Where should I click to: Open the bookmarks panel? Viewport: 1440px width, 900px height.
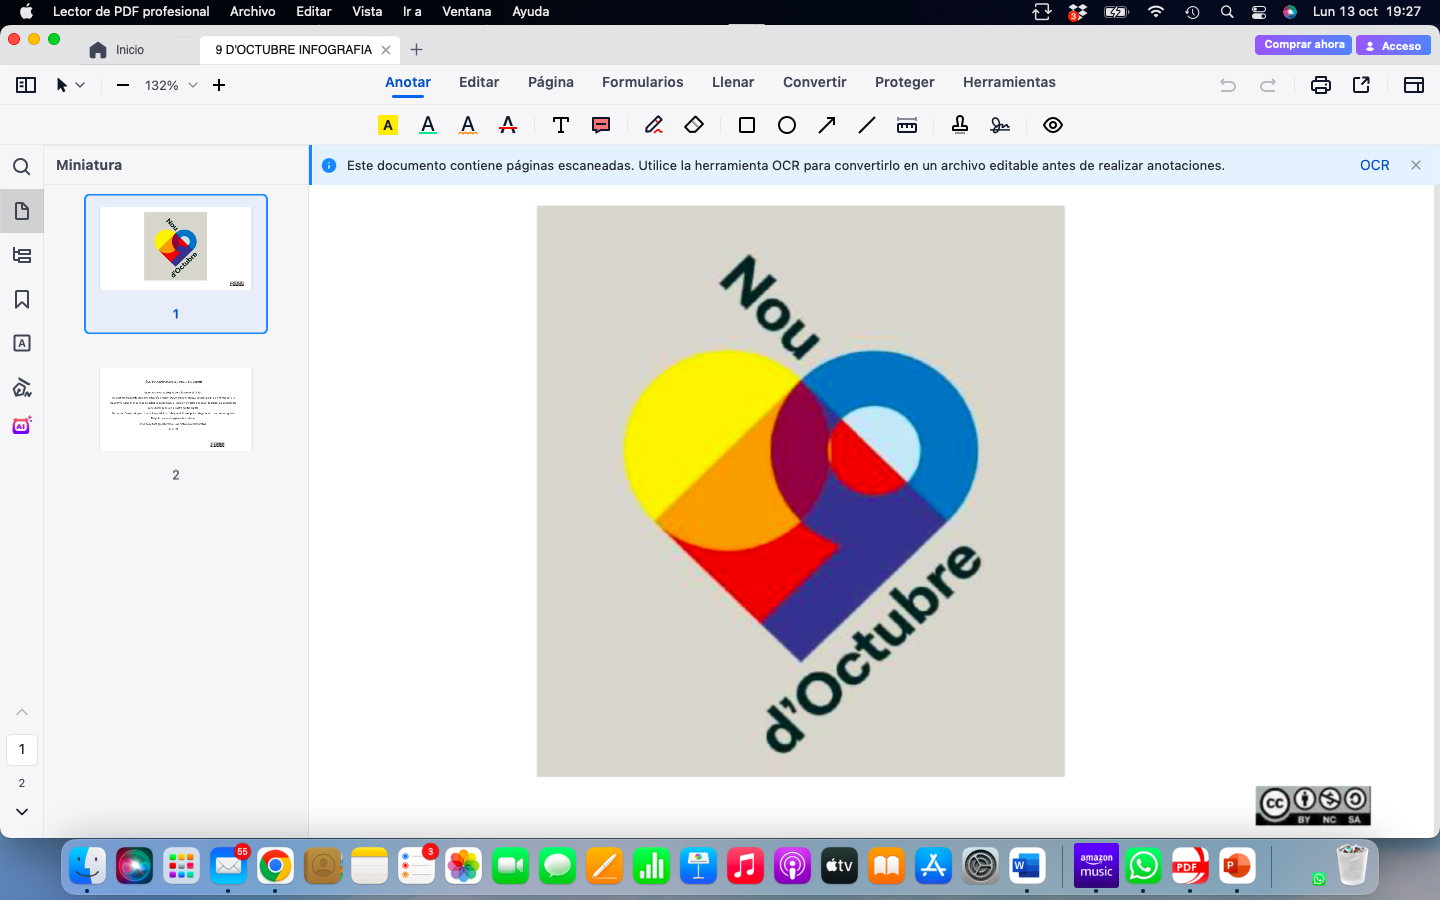click(x=21, y=299)
